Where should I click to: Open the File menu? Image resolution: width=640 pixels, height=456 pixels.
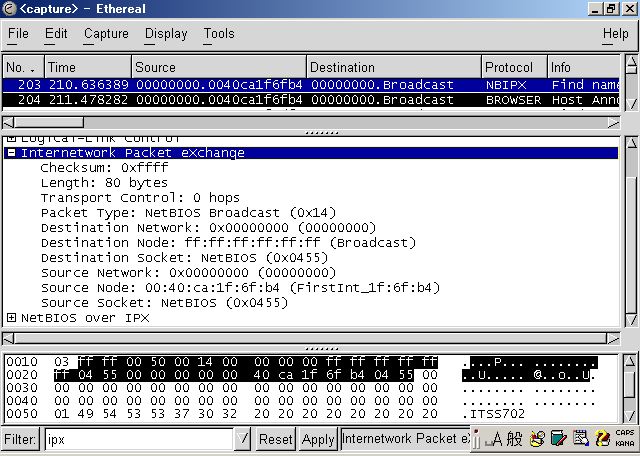(18, 33)
